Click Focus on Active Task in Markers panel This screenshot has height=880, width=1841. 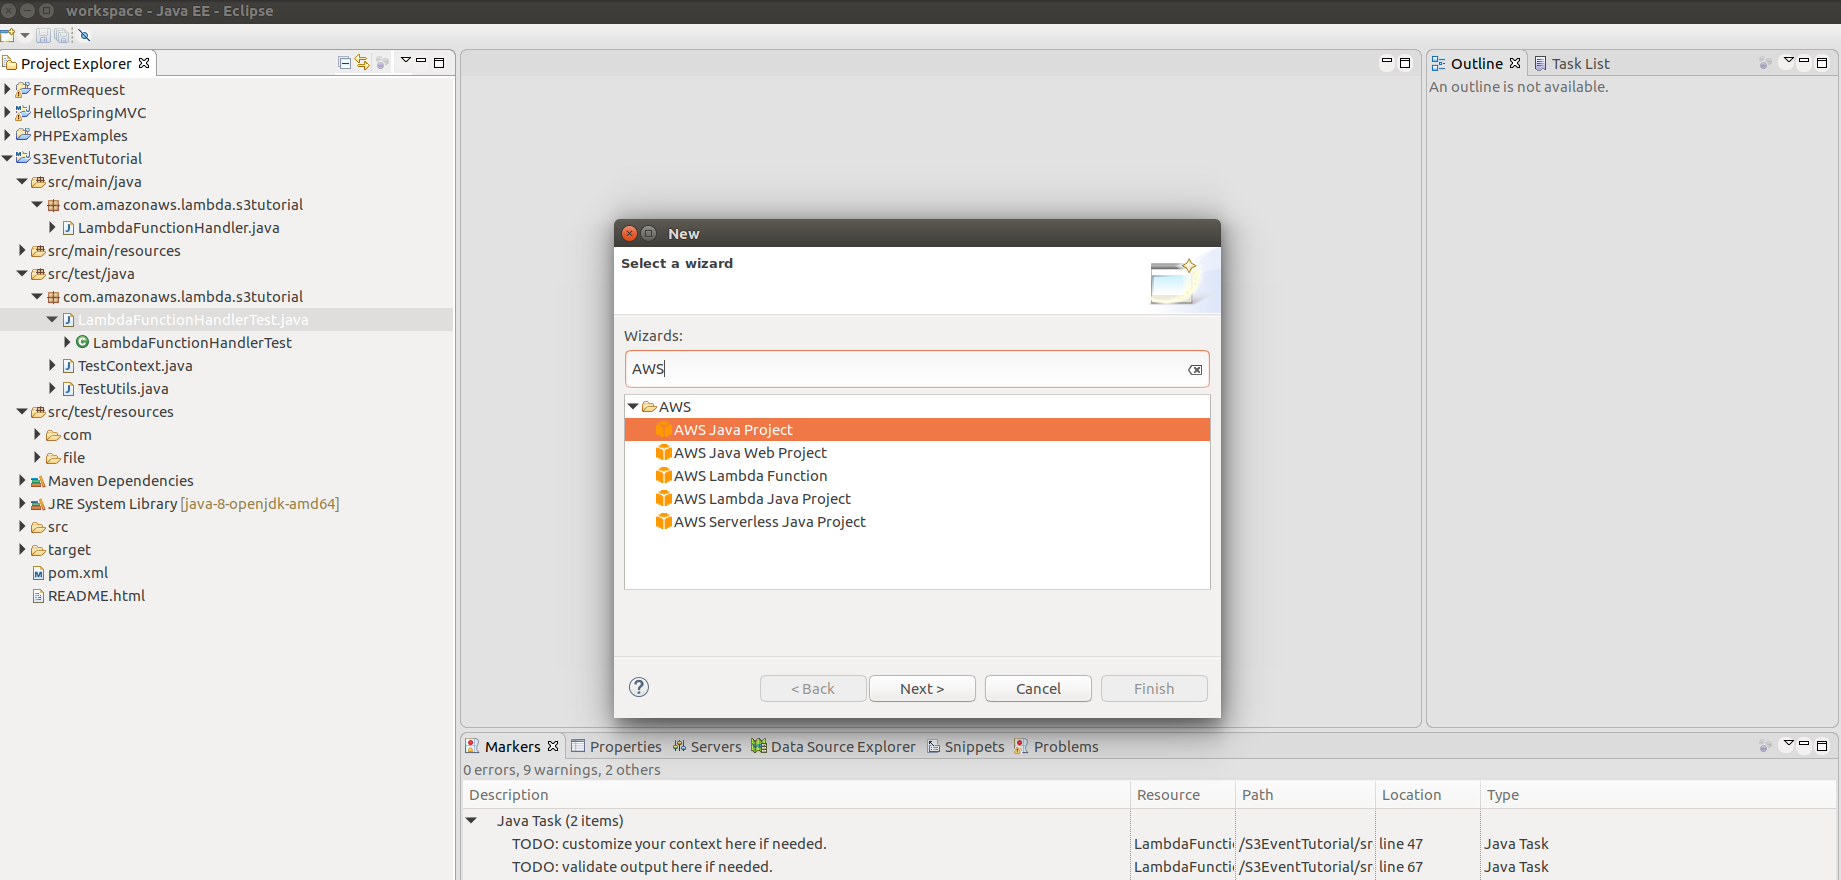[1765, 745]
